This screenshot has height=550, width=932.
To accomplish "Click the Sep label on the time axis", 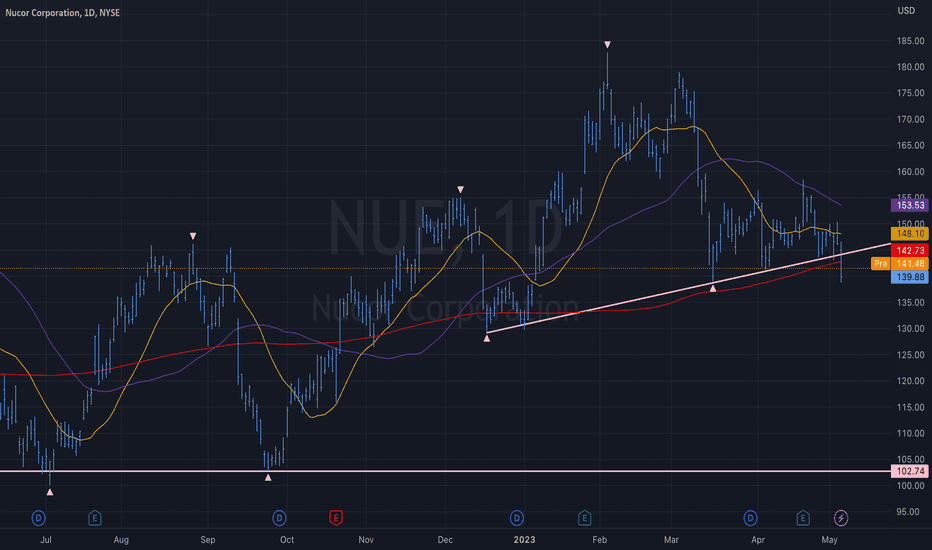I will pos(207,540).
